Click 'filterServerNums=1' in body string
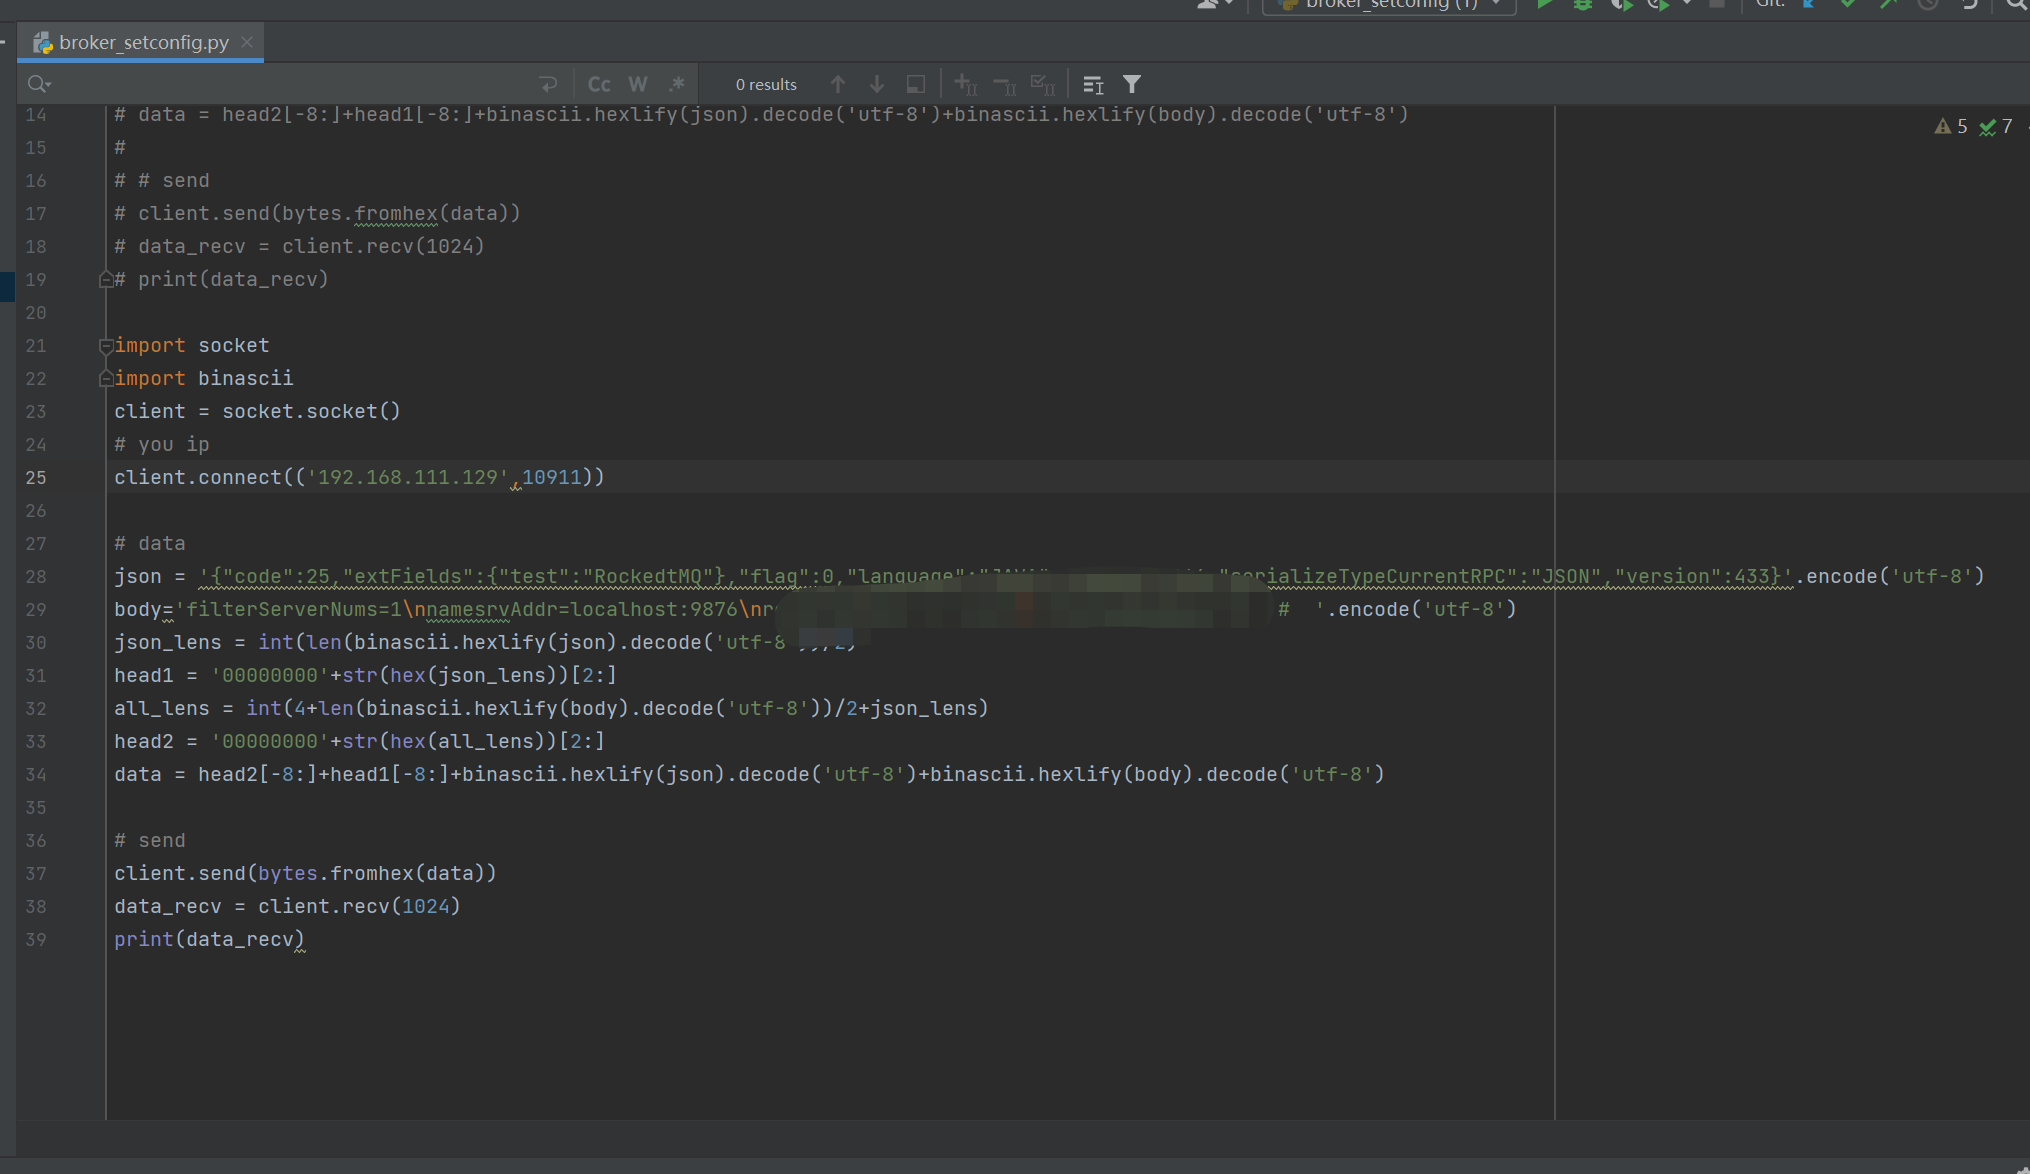2030x1174 pixels. click(x=294, y=610)
